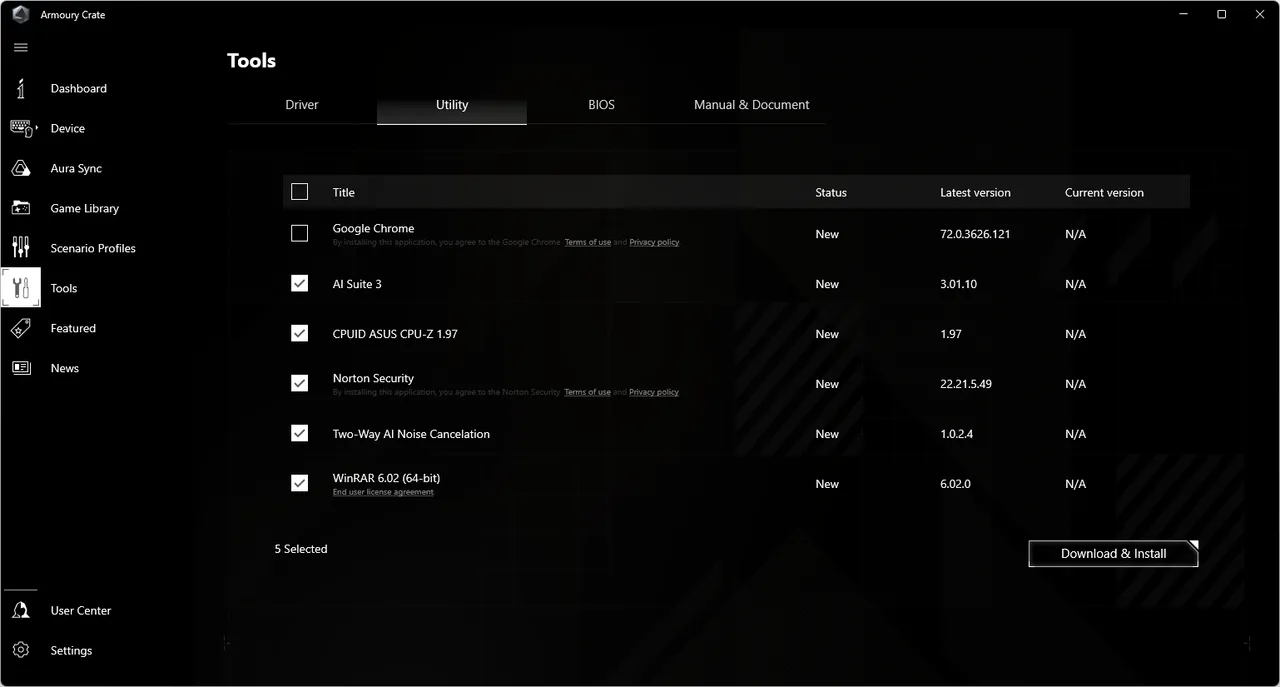Open the BIOS tab
The height and width of the screenshot is (687, 1280).
pyautogui.click(x=602, y=105)
